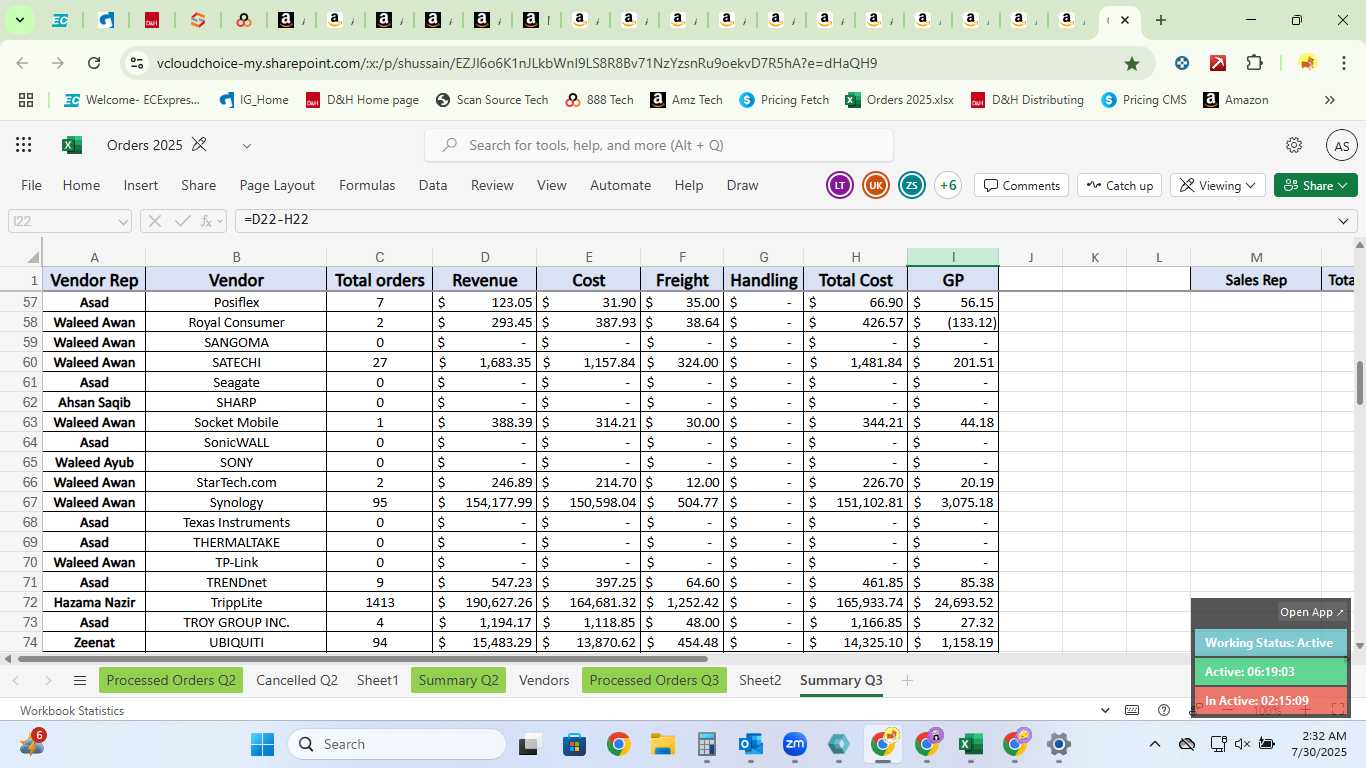The width and height of the screenshot is (1366, 768).
Task: Open the all sheets list icon
Action: point(80,681)
